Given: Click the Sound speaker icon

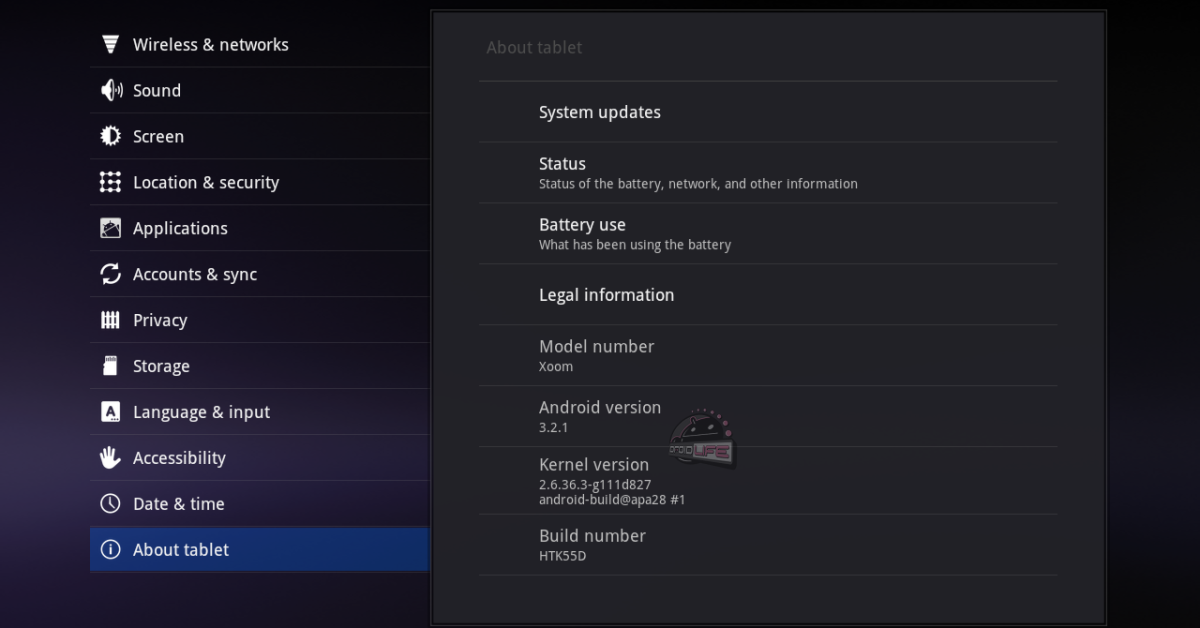Looking at the screenshot, I should [x=111, y=91].
